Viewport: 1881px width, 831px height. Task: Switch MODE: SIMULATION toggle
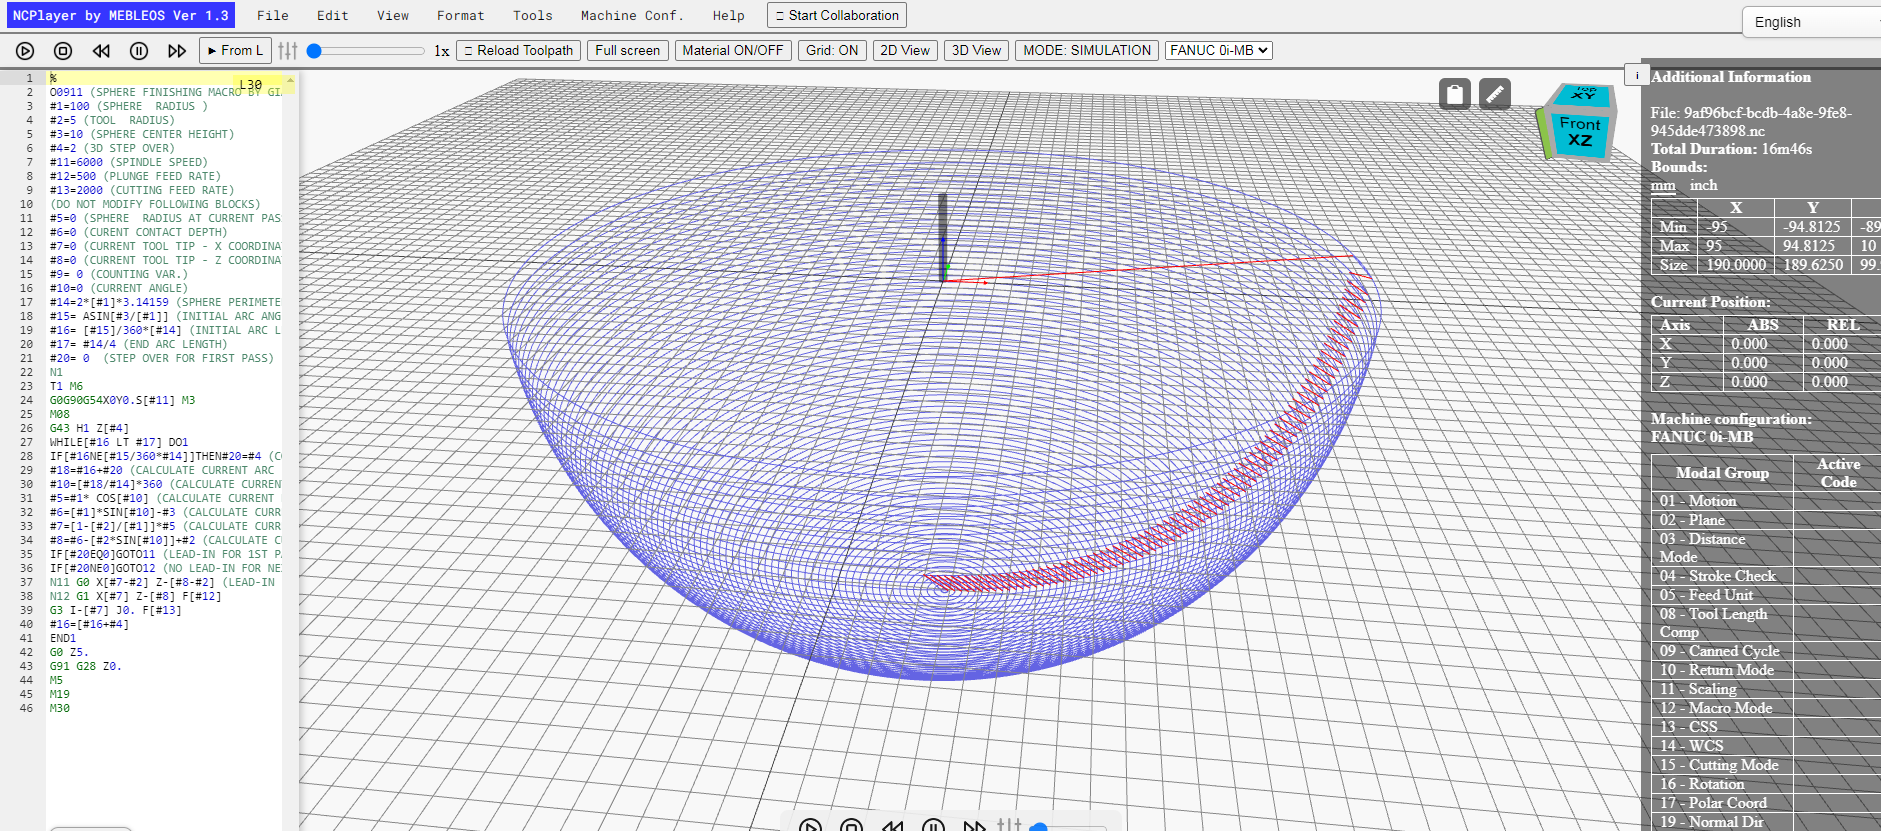[1087, 50]
